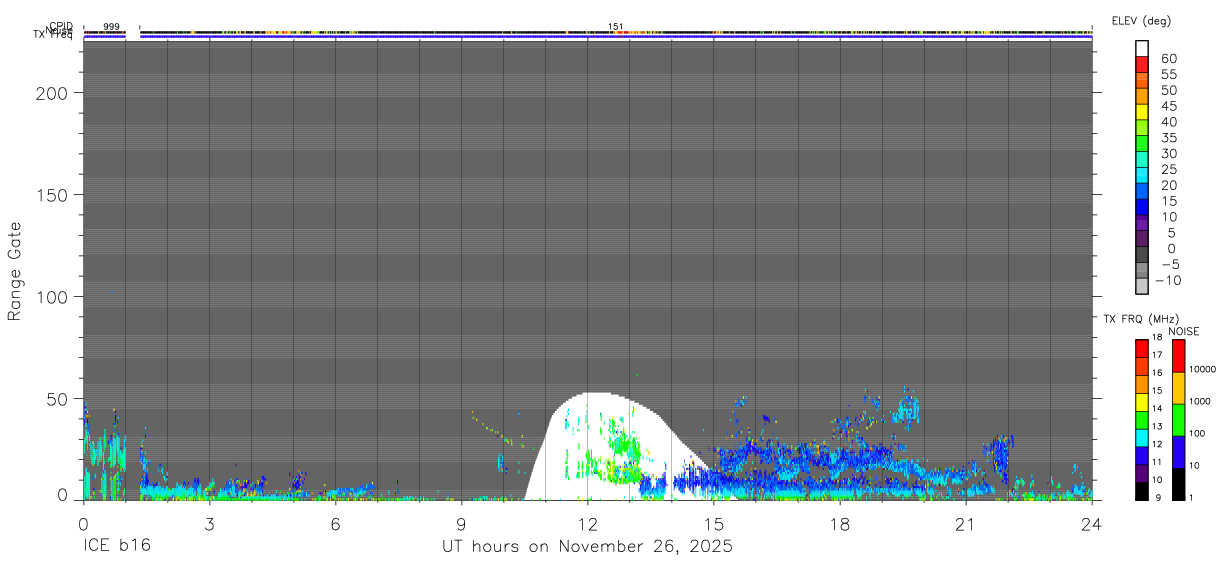Click the '−10' label on ELEV scale

[1169, 280]
